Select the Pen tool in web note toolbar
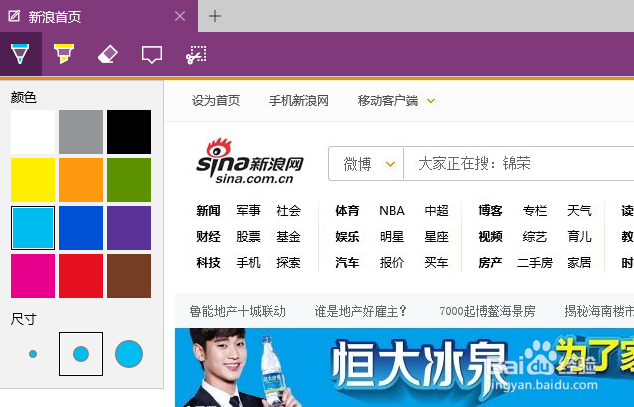Viewport: 634px width, 407px height. click(x=20, y=54)
